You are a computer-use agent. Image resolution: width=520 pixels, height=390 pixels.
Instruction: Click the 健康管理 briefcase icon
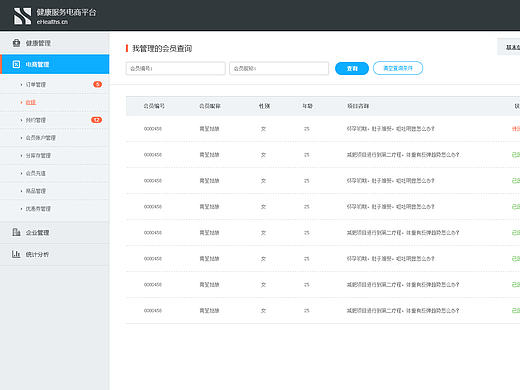pyautogui.click(x=16, y=43)
